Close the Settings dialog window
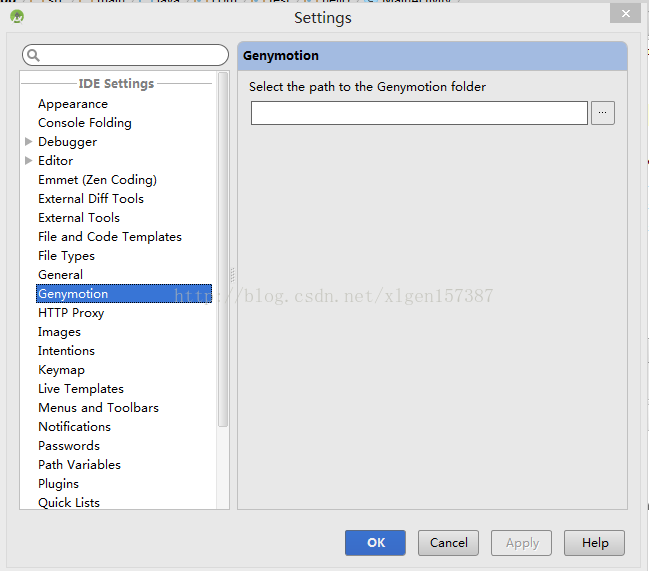 tap(625, 13)
